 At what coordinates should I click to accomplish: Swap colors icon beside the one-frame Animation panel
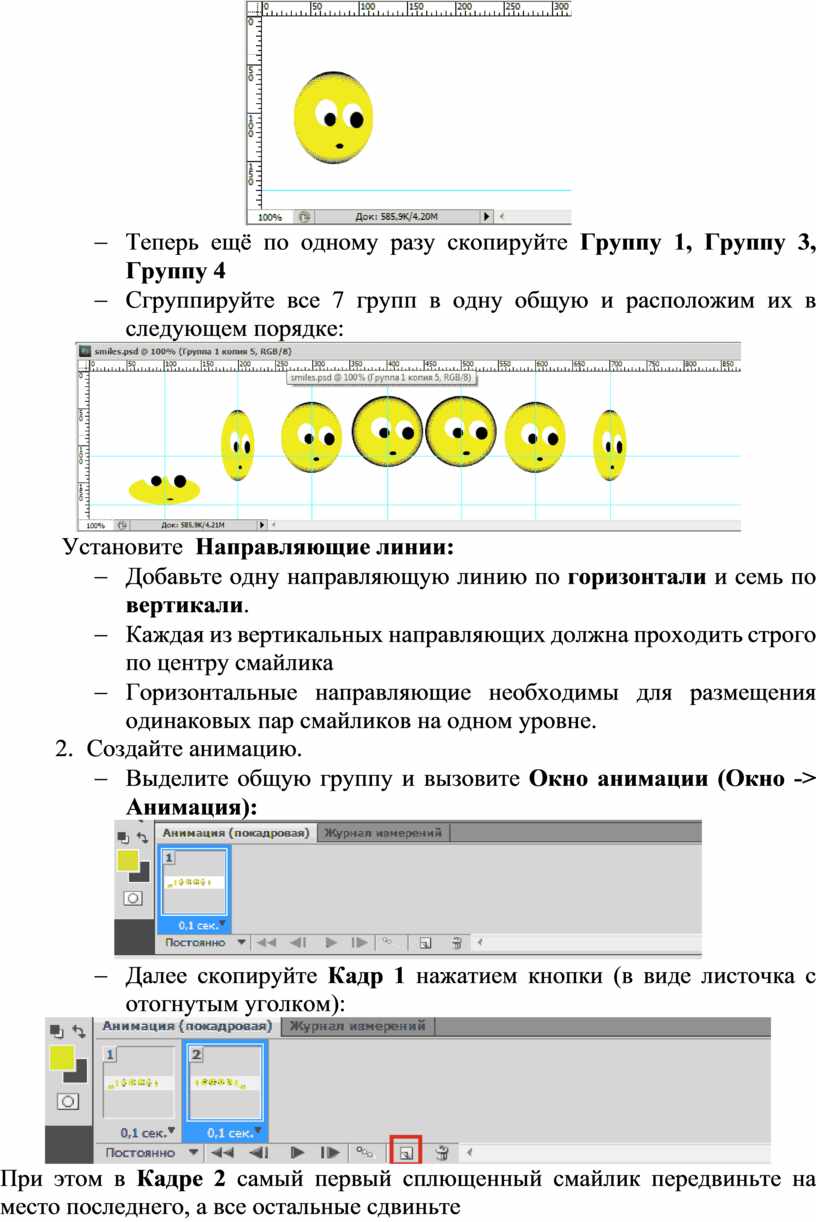coord(141,836)
